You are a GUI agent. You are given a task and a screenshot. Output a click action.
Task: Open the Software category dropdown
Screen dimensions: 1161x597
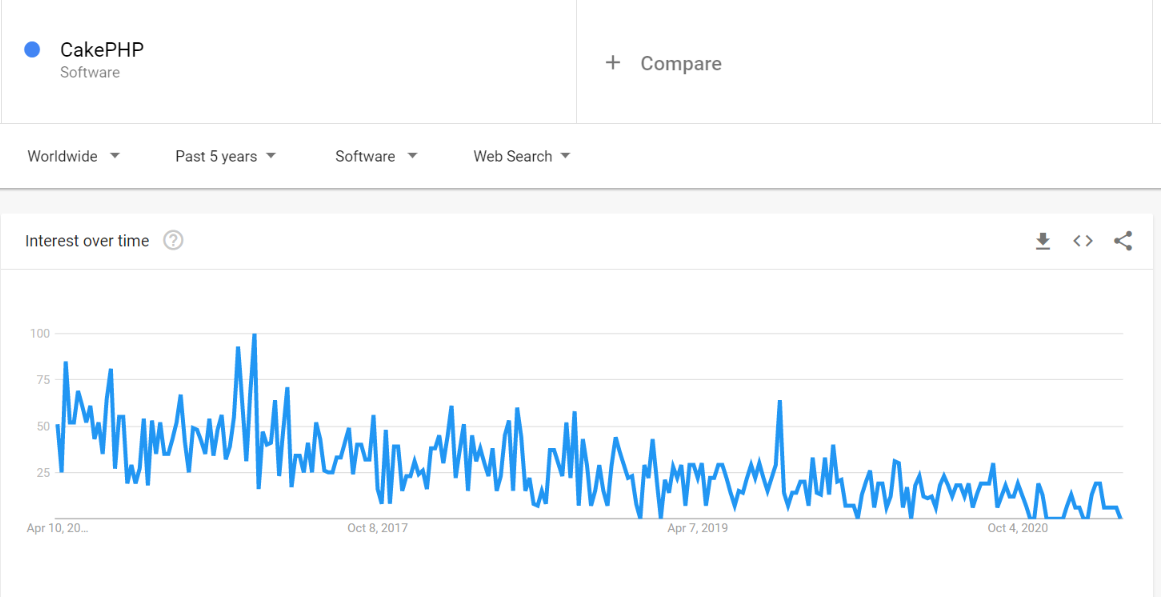pyautogui.click(x=366, y=156)
